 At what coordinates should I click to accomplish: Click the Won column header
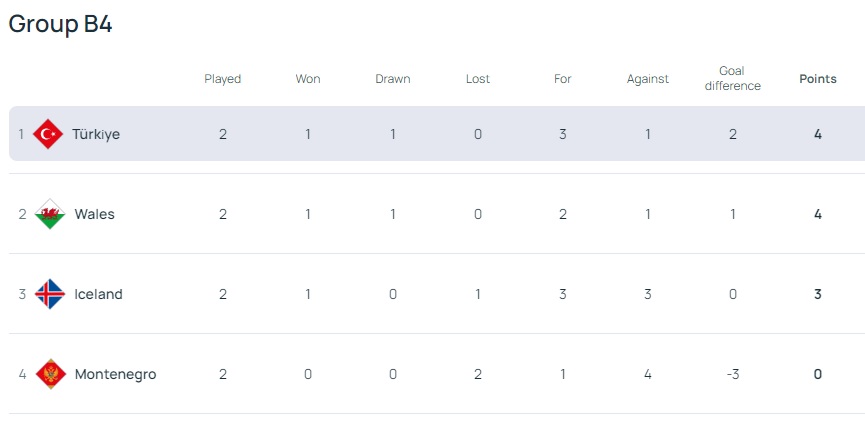click(x=308, y=79)
